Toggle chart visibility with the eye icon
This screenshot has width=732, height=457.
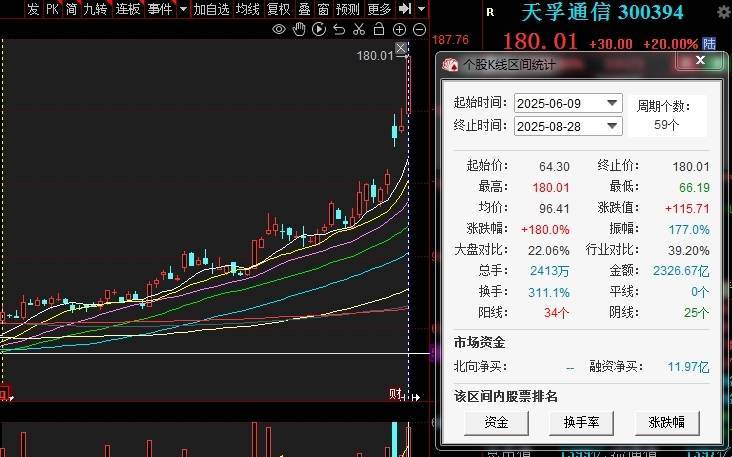click(280, 29)
